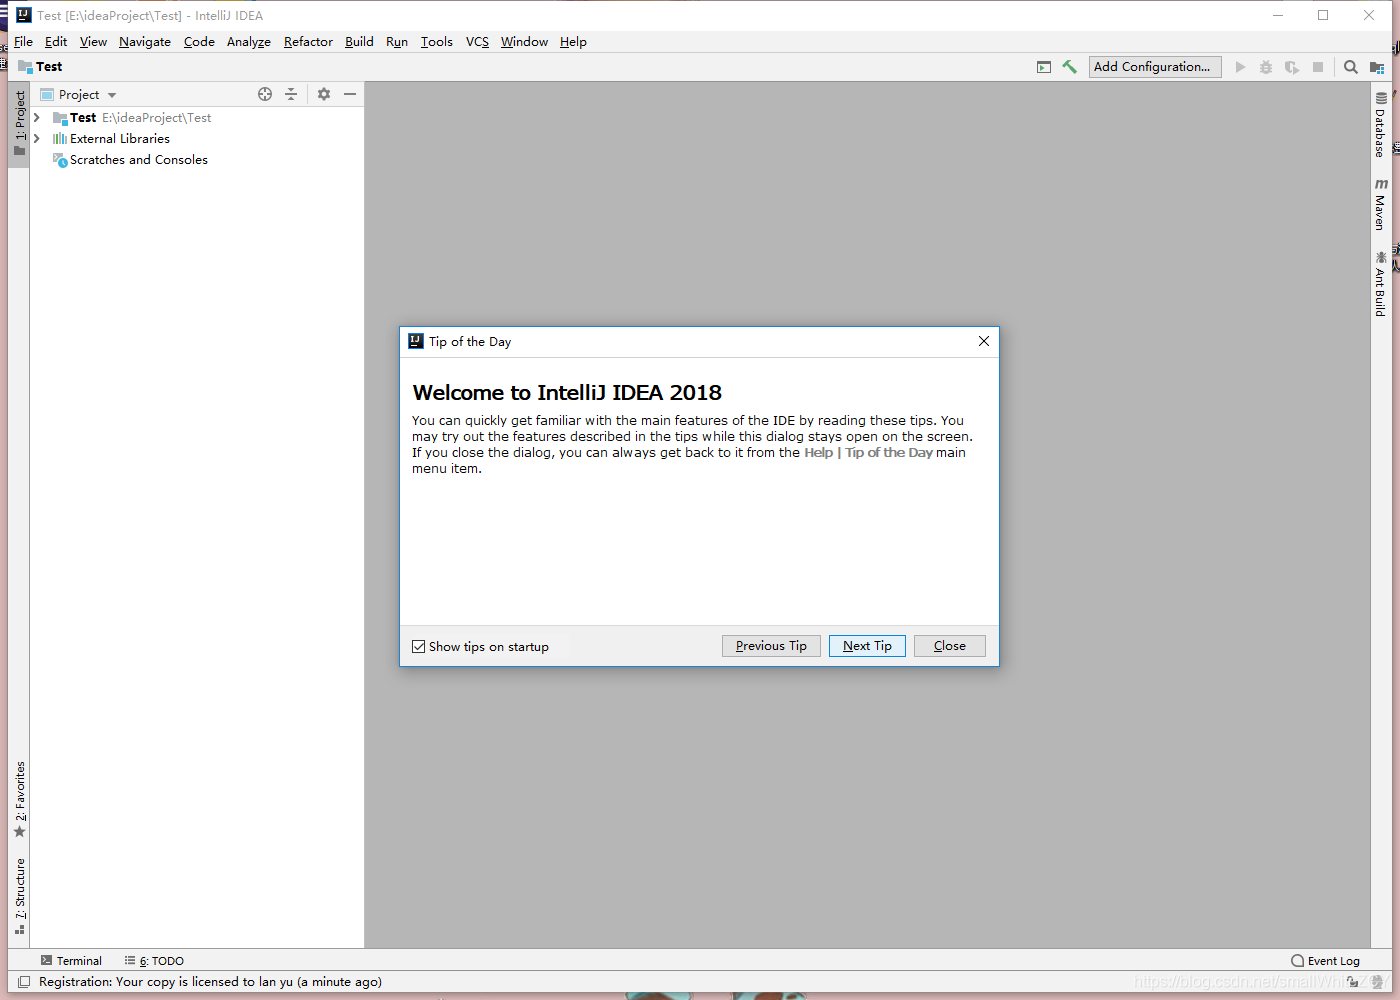Click the IntelliJ logo in Tip of the Day title
This screenshot has width=1400, height=1000.
point(416,341)
